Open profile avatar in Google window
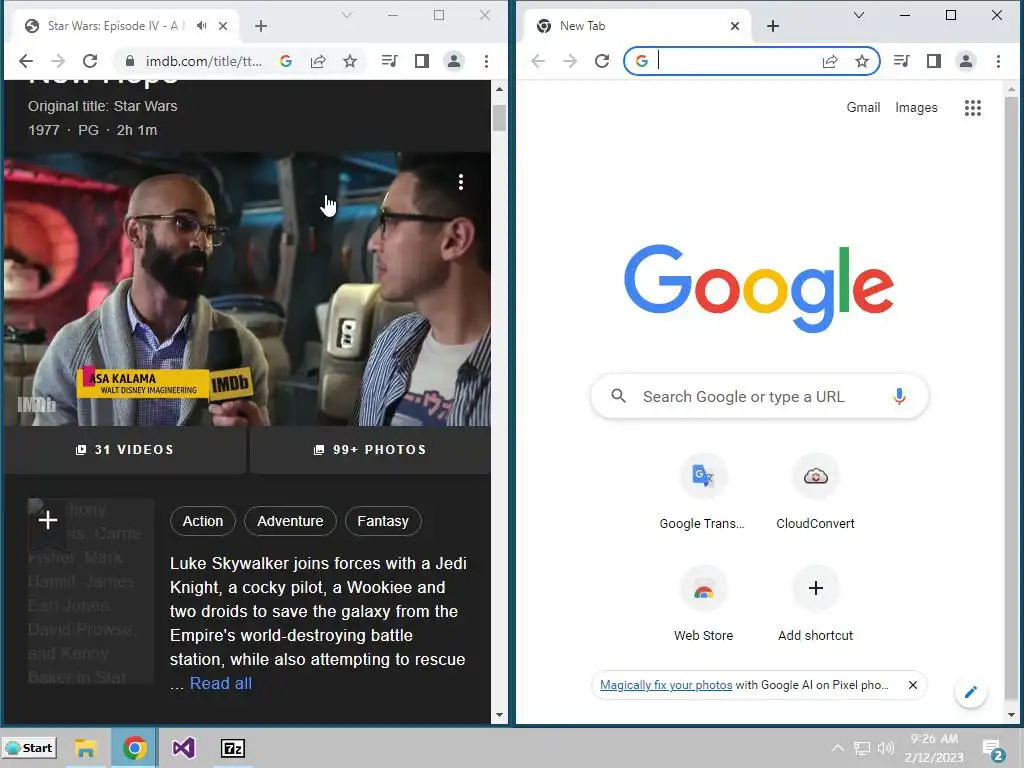Image resolution: width=1024 pixels, height=768 pixels. point(965,61)
